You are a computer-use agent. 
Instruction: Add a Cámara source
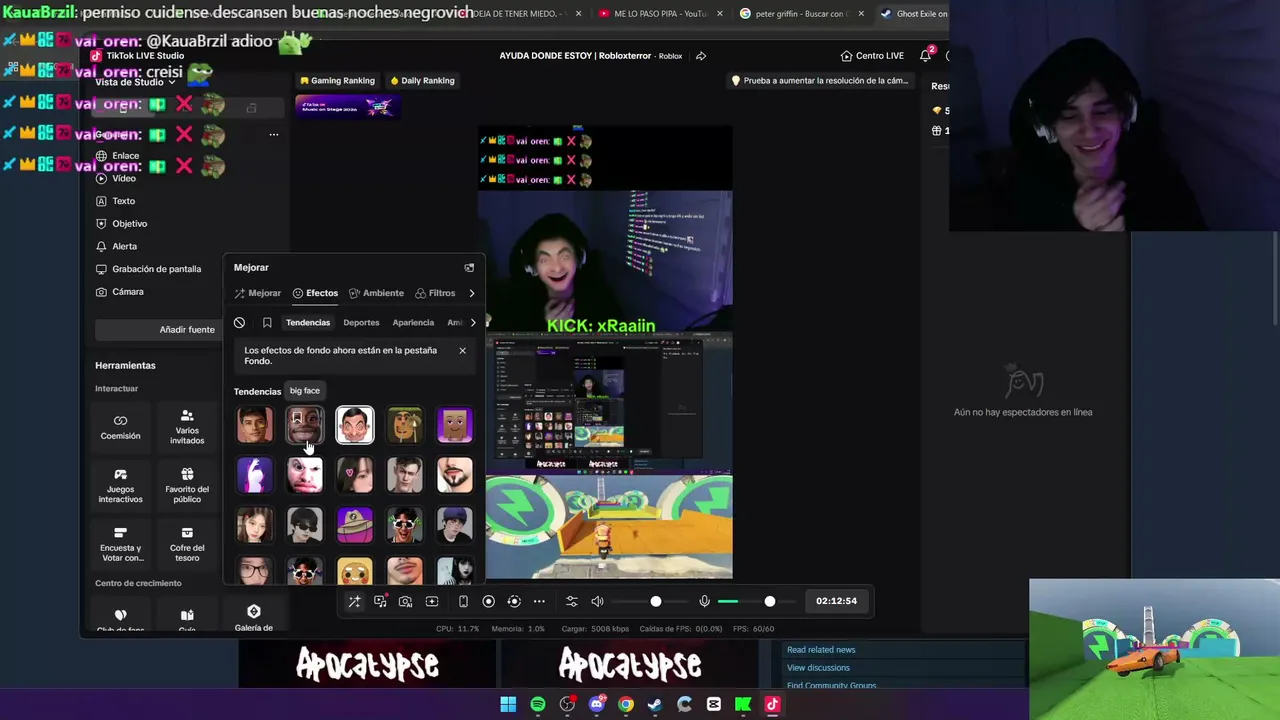coord(120,292)
